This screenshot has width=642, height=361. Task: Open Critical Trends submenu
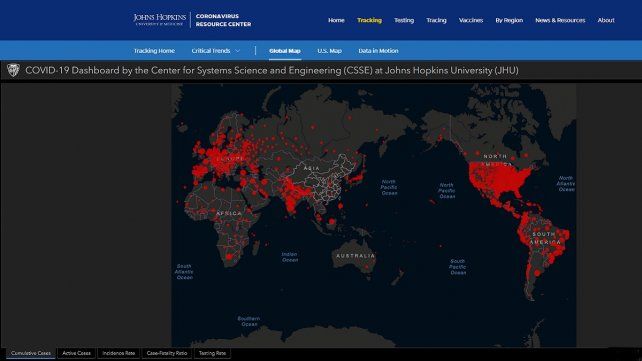click(x=211, y=51)
